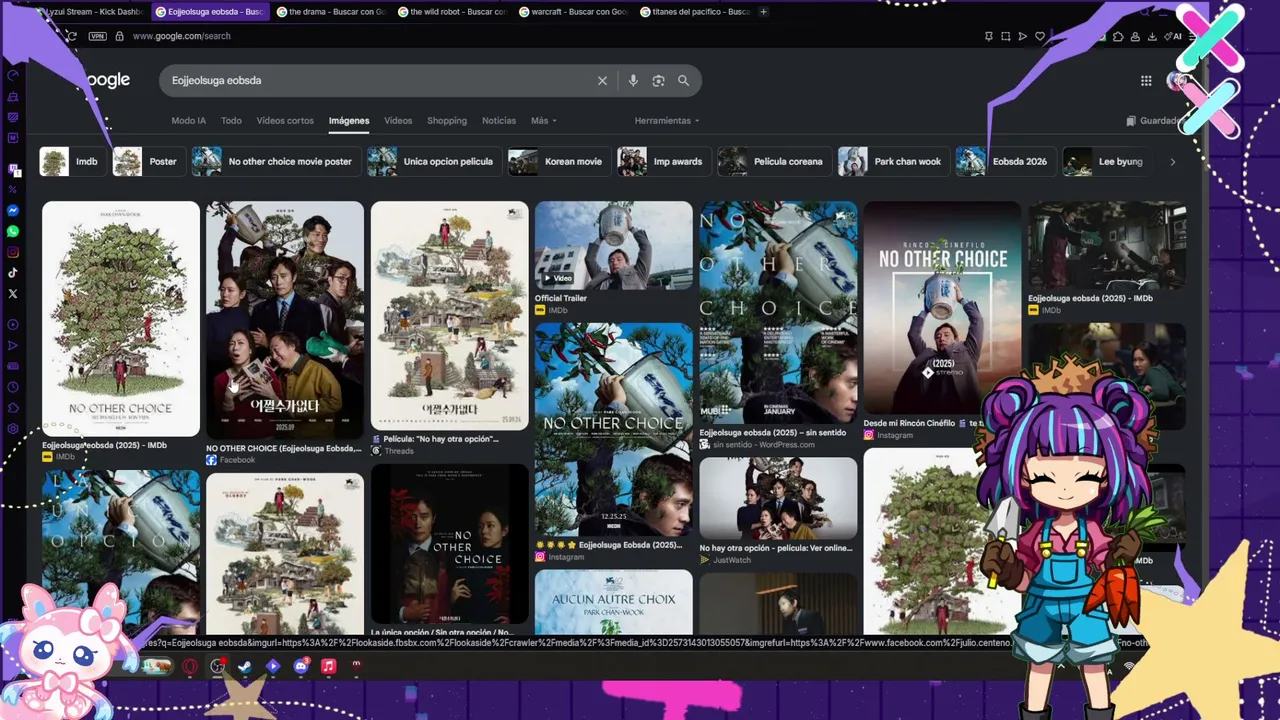Open JustWatch 'No hay otra opción' result link
This screenshot has width=1280, height=720.
(778, 554)
